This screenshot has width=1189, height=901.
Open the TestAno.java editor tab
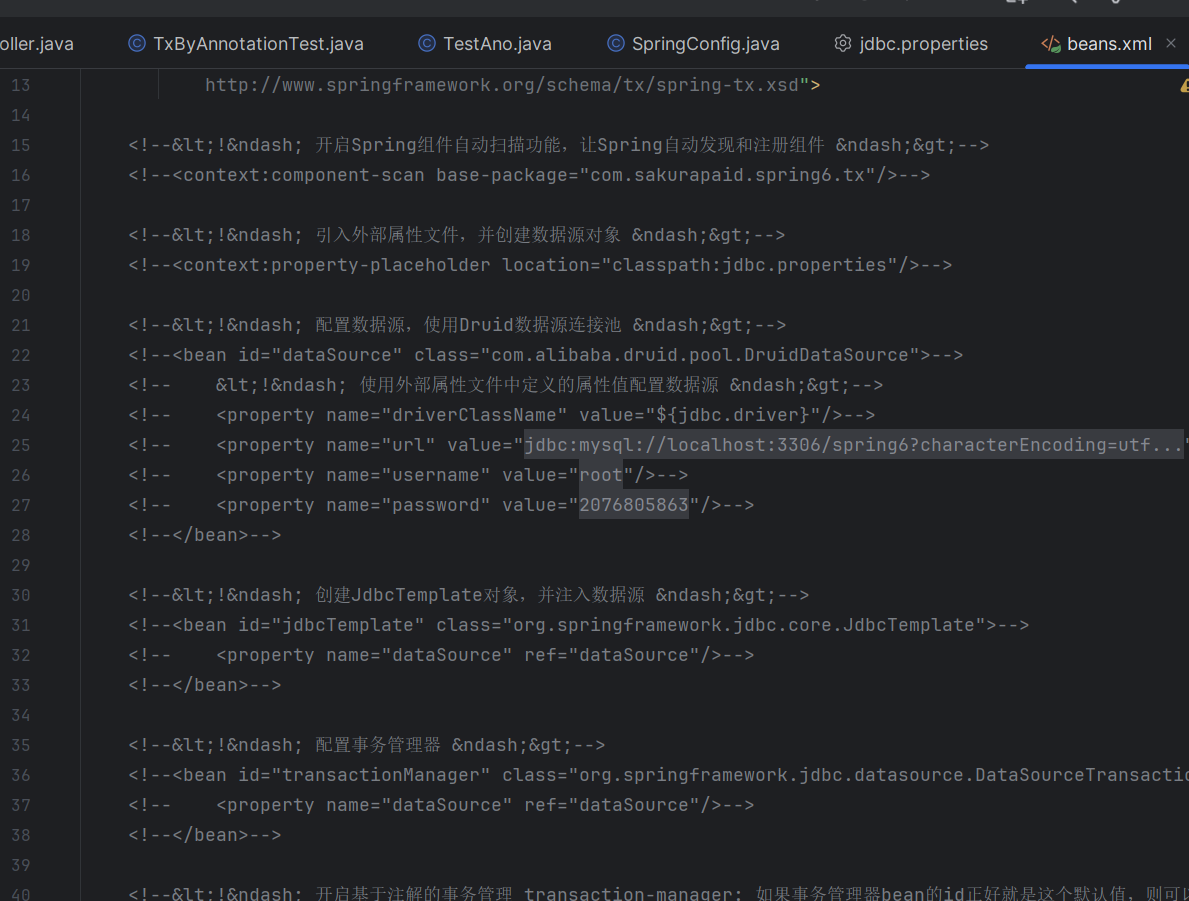click(x=485, y=44)
